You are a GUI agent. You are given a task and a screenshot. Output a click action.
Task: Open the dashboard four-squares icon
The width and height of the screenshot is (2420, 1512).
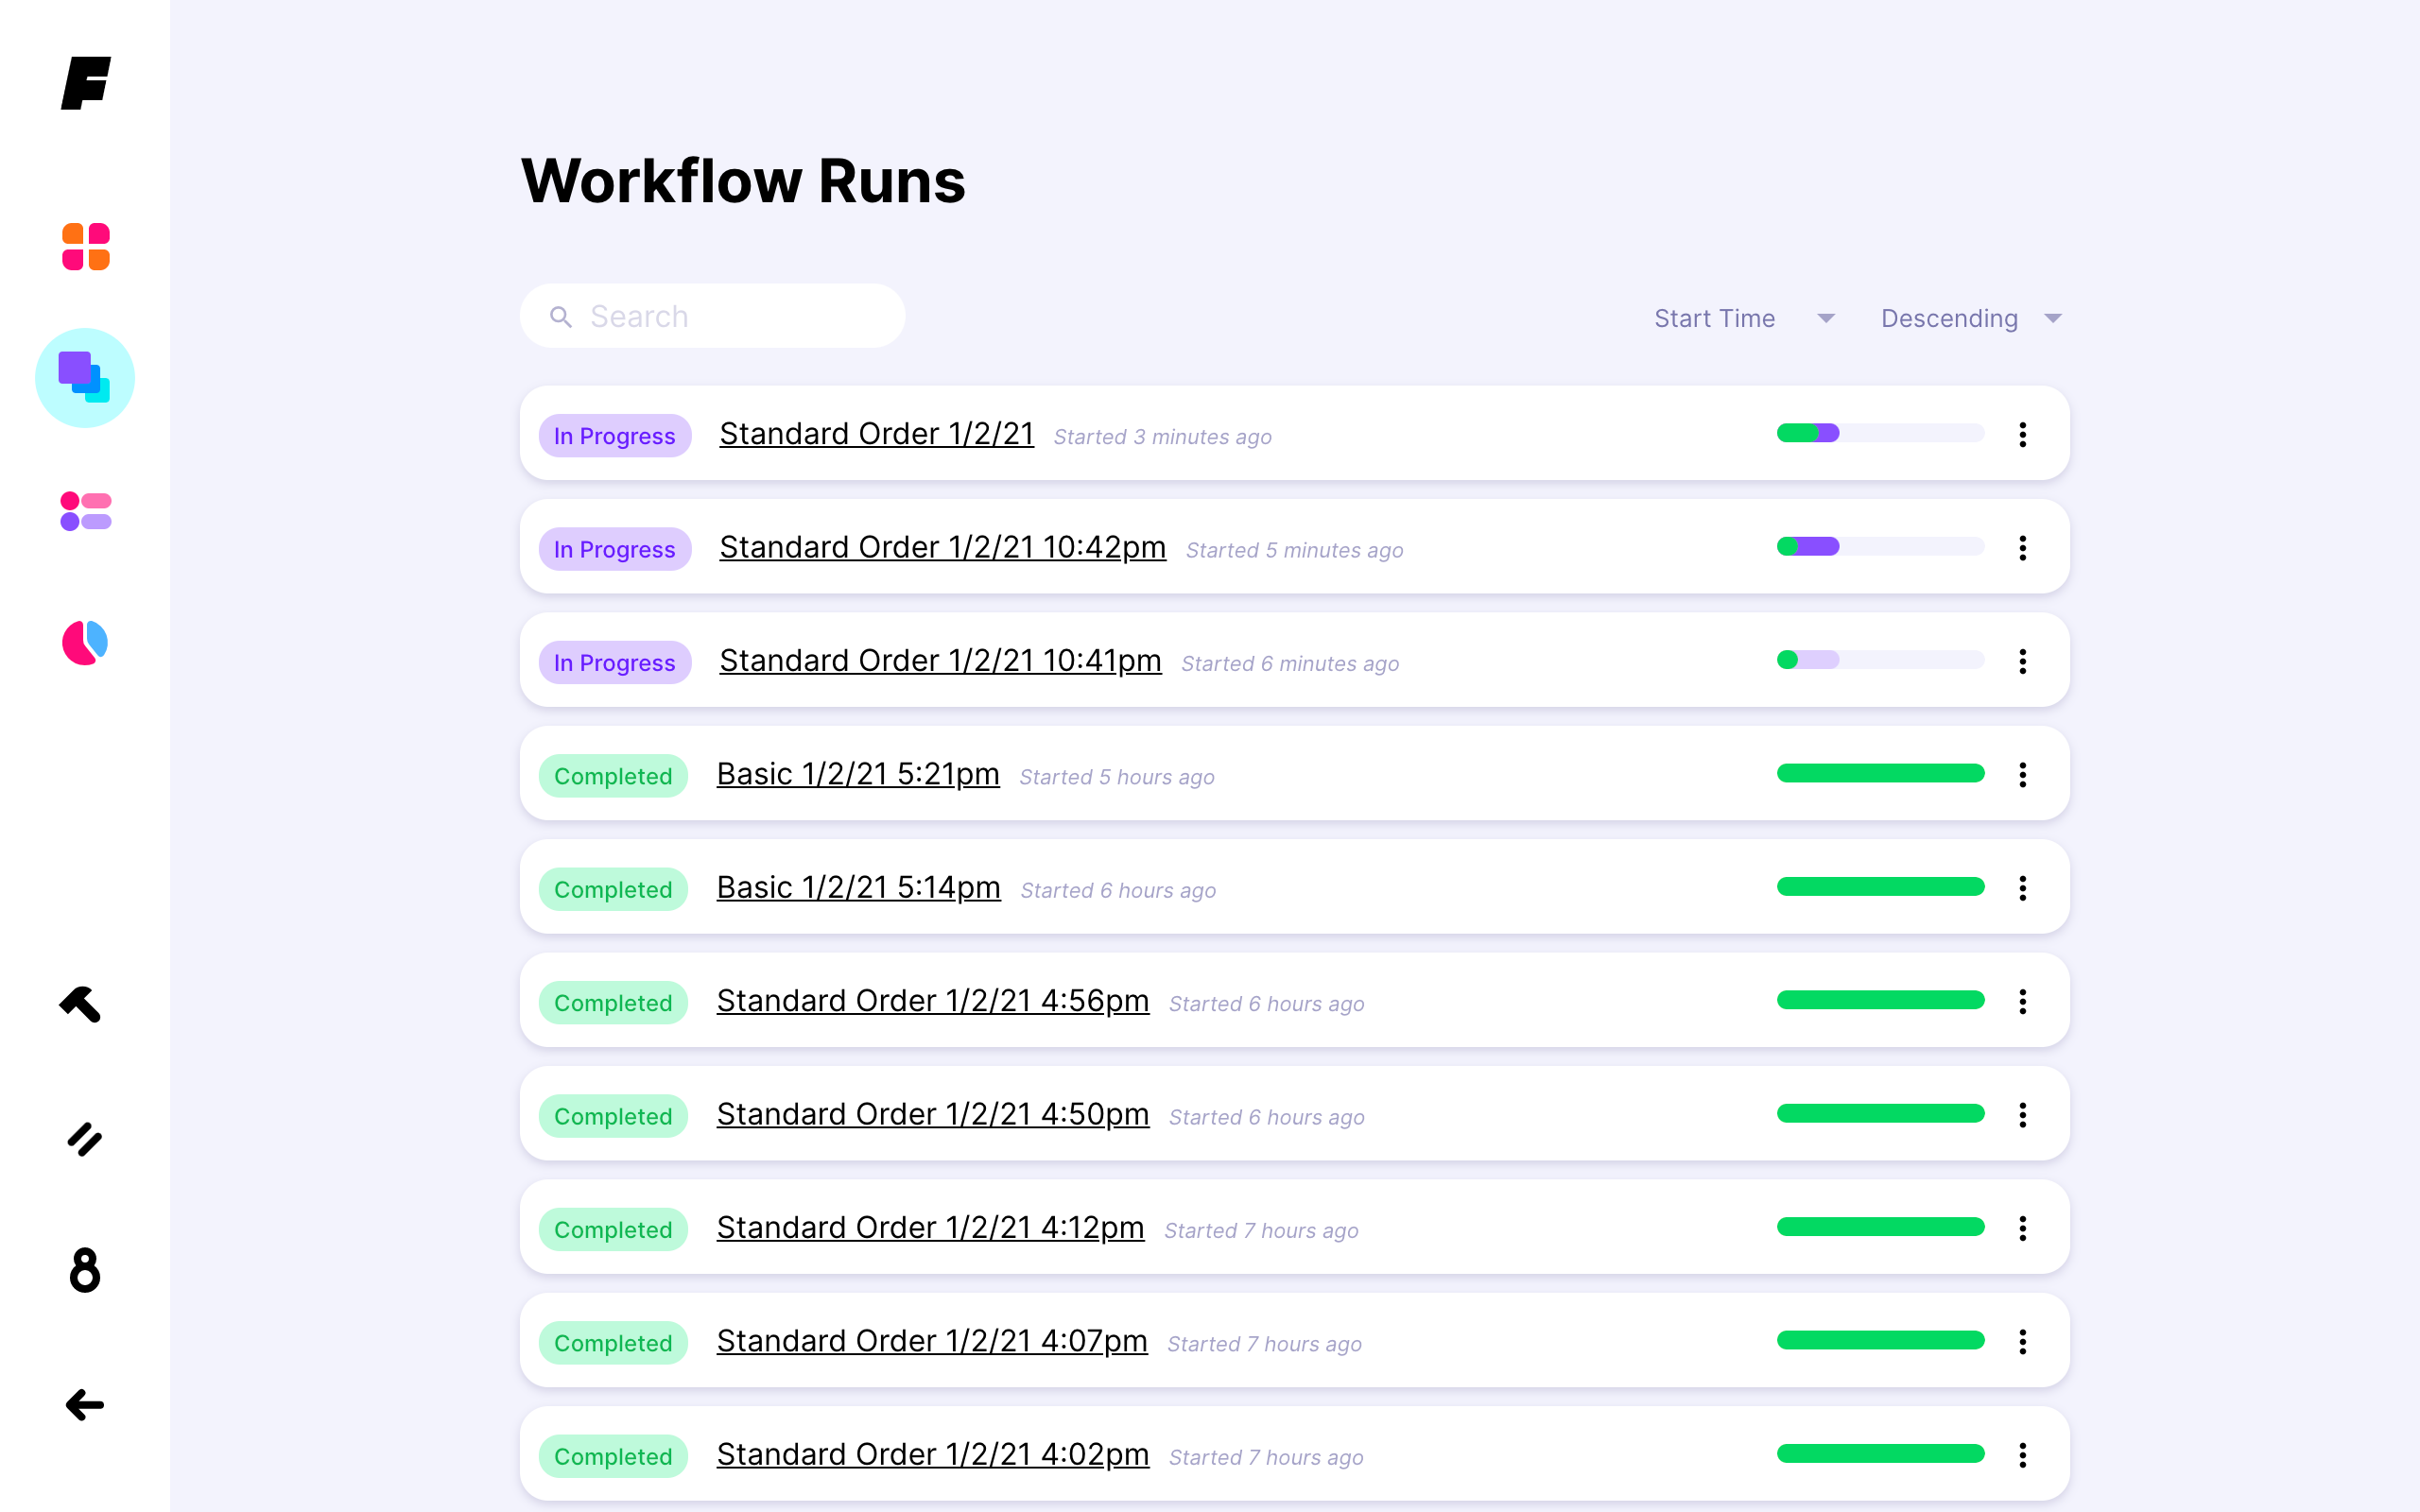(x=86, y=246)
